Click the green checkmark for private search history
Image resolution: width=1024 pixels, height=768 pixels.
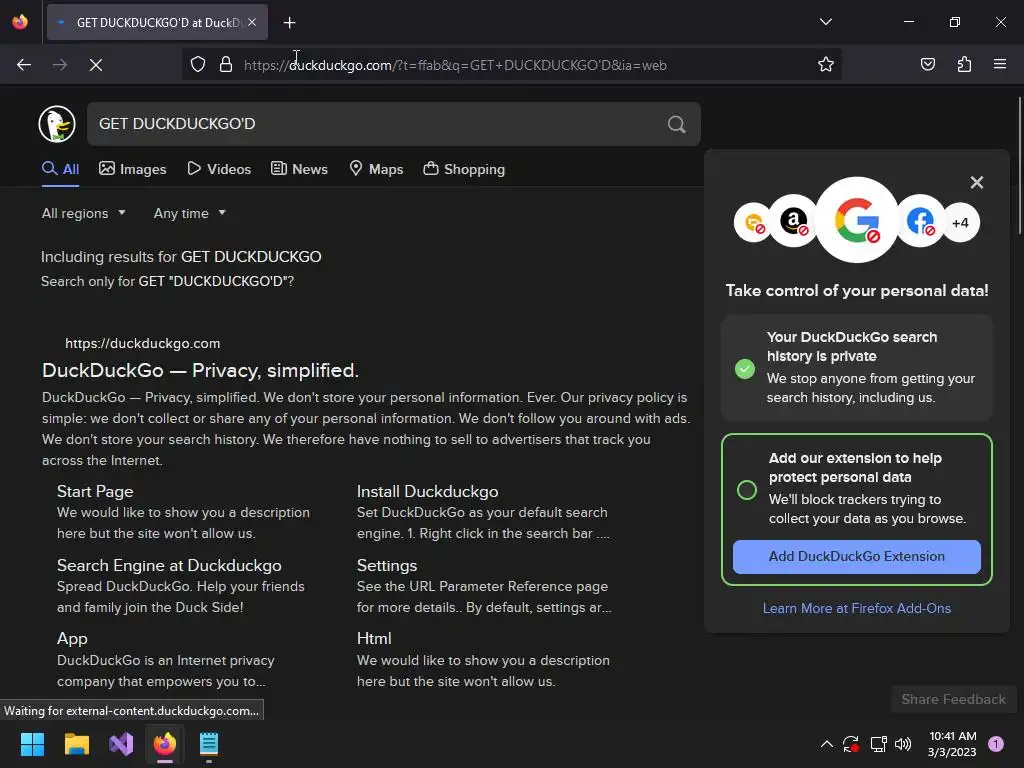pyautogui.click(x=744, y=369)
